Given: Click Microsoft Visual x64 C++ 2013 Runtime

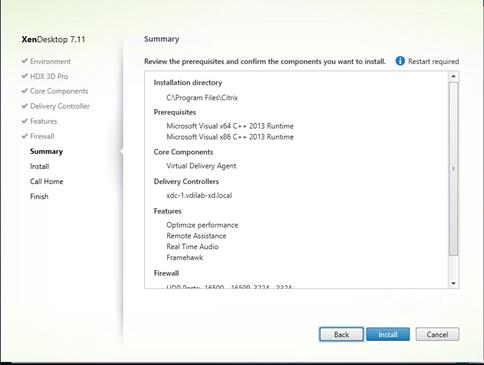Looking at the screenshot, I should [230, 126].
